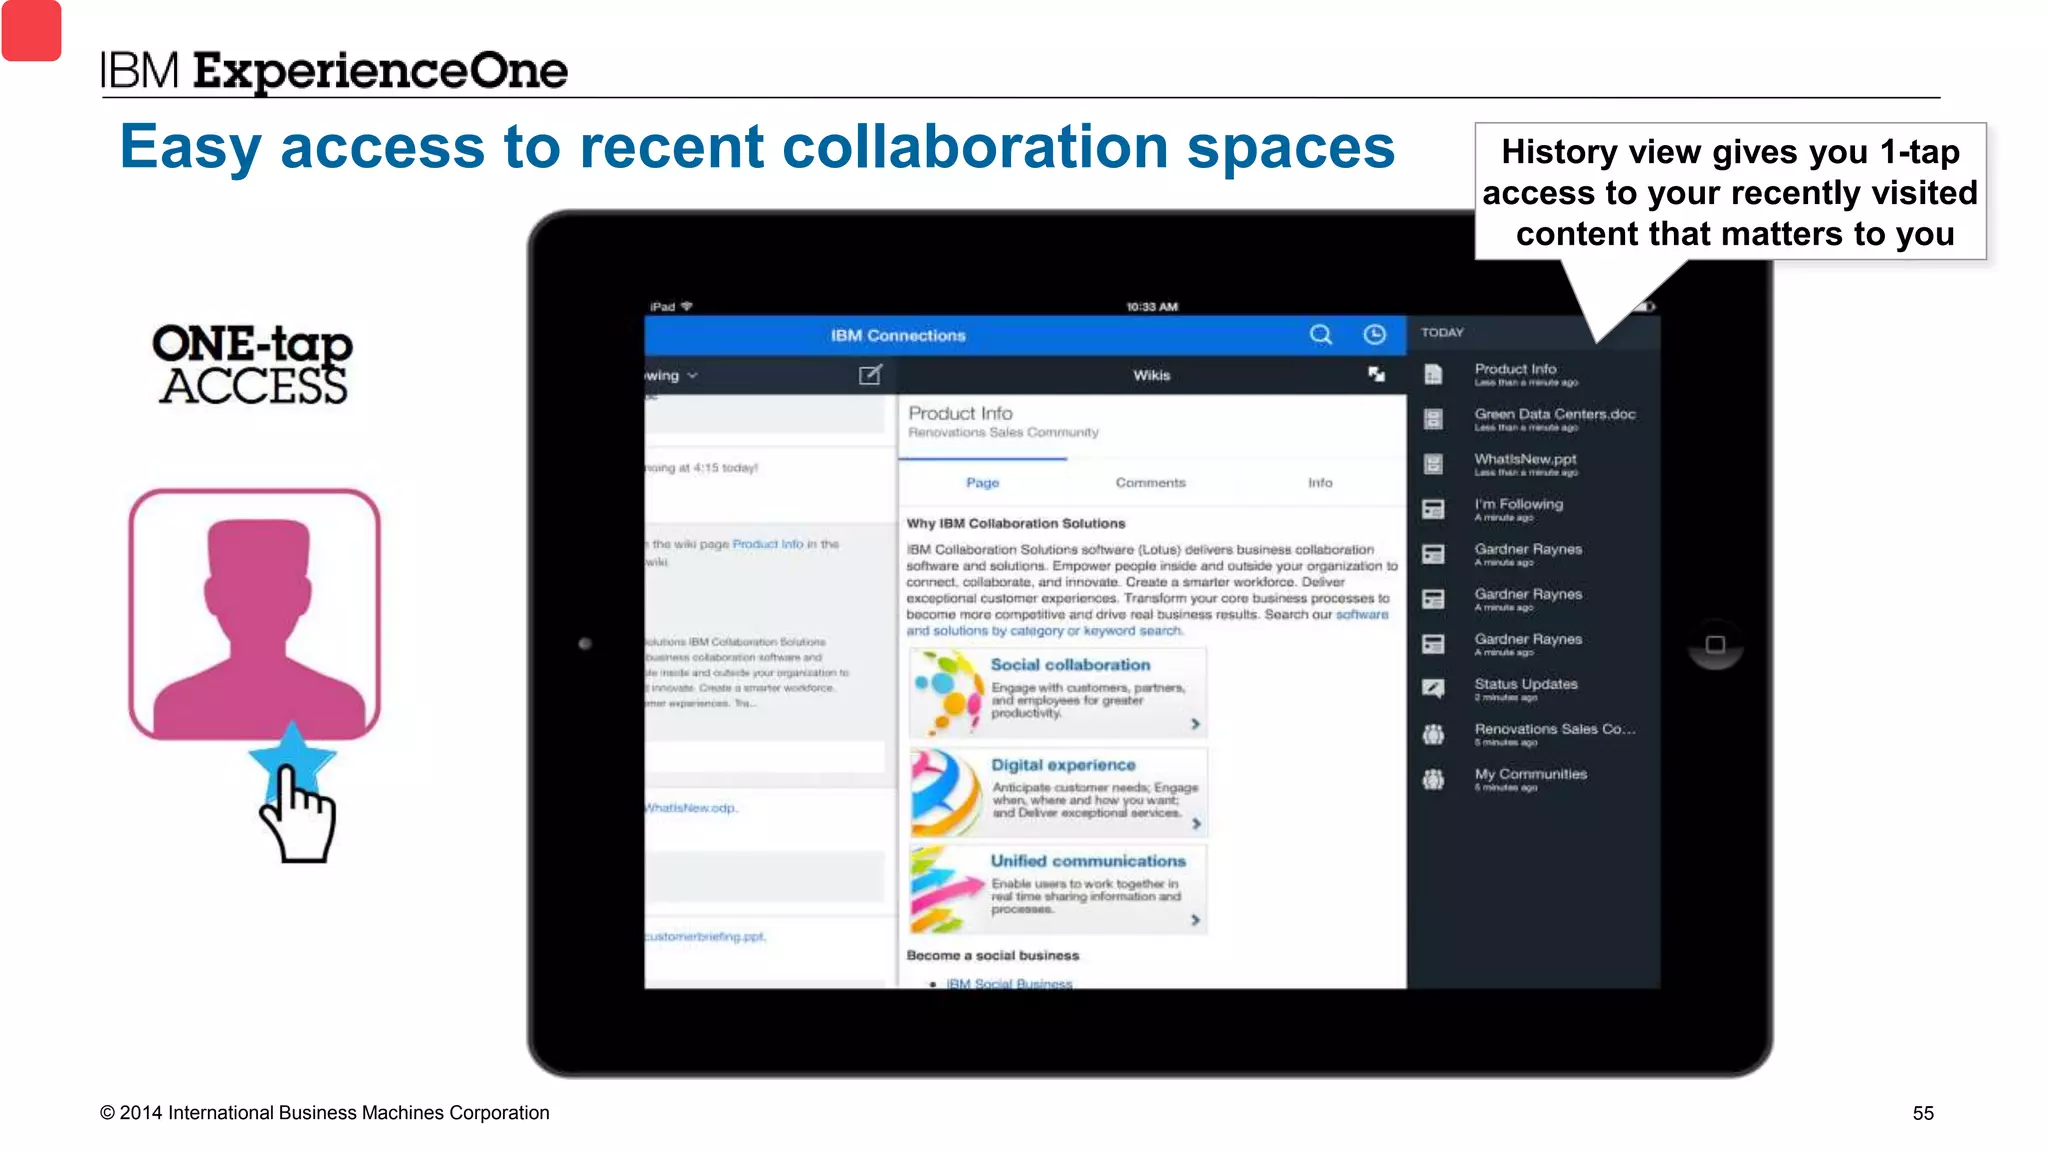Switch to the Info tab
The width and height of the screenshot is (2048, 1152).
[x=1320, y=482]
